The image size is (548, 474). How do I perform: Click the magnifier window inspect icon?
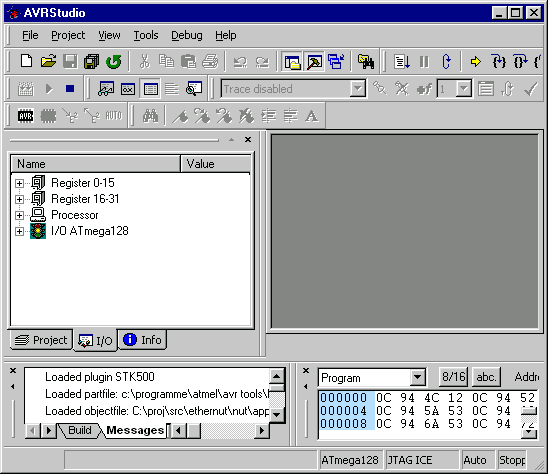pyautogui.click(x=194, y=89)
